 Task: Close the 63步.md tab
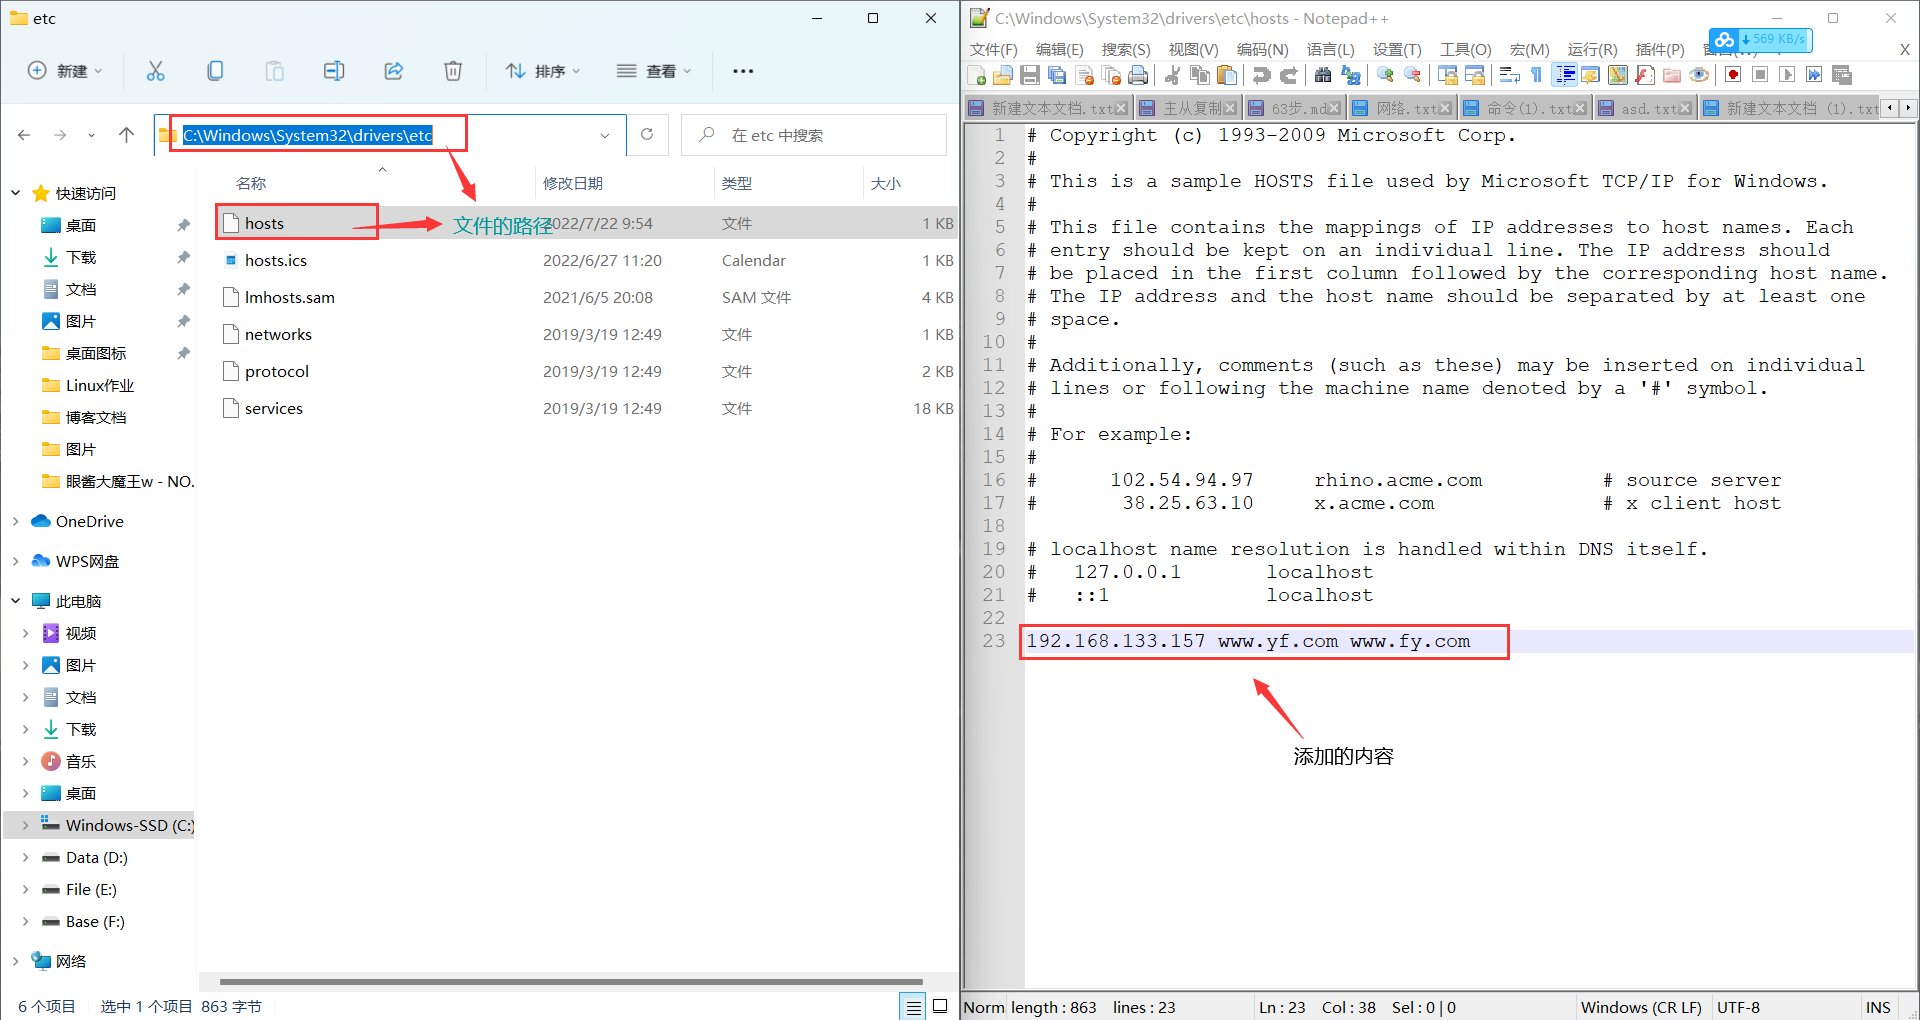(1334, 109)
